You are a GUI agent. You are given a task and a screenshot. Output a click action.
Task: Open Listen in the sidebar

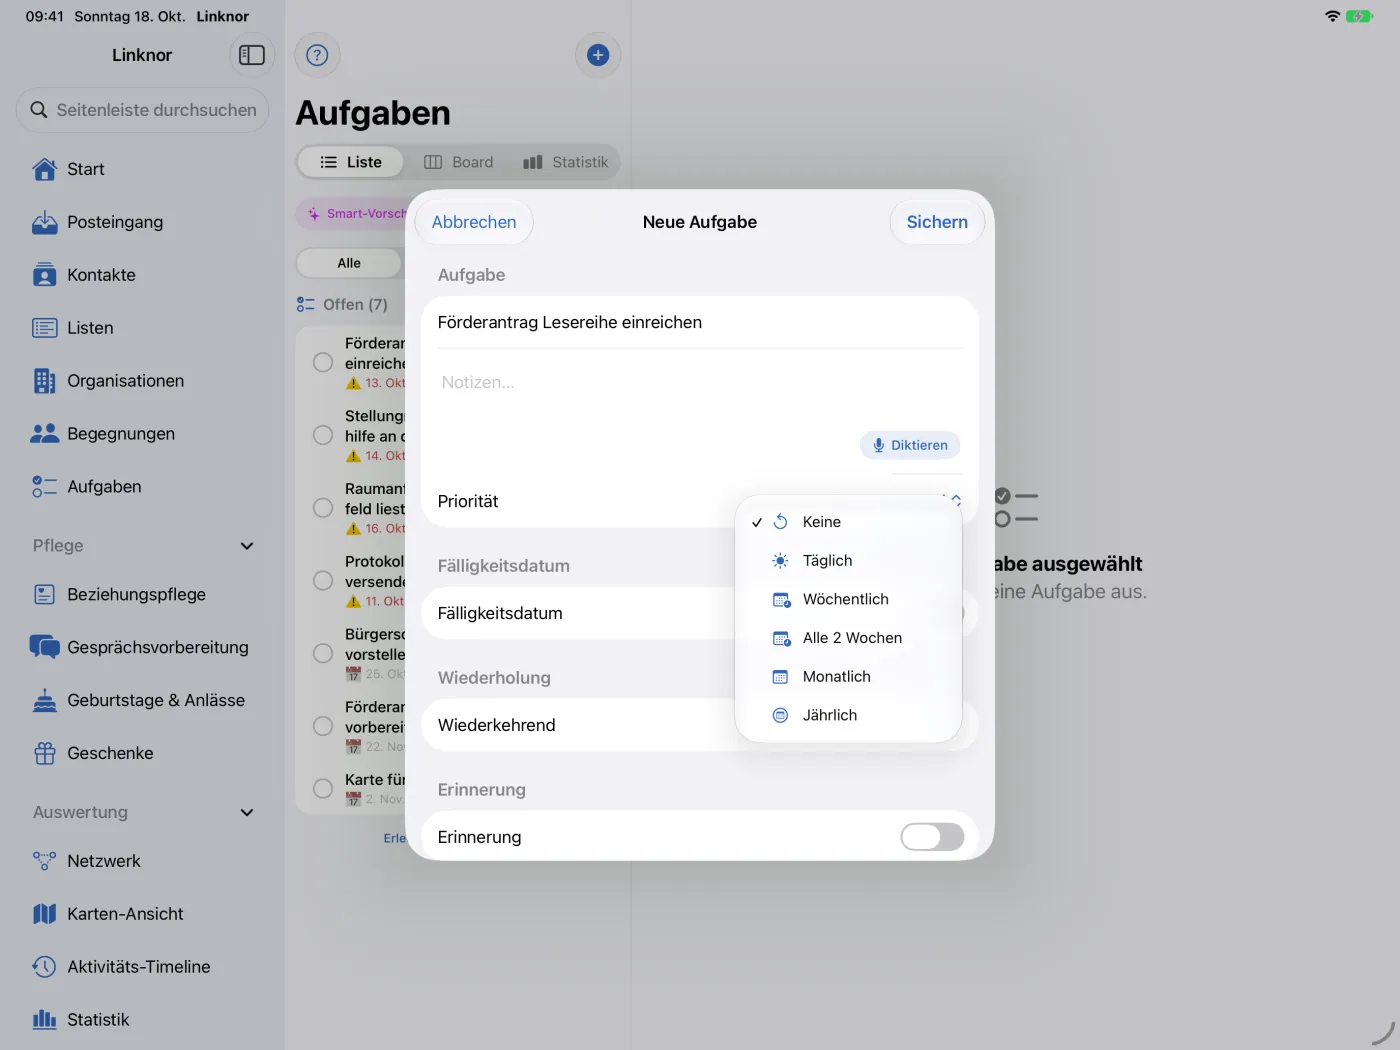point(142,328)
